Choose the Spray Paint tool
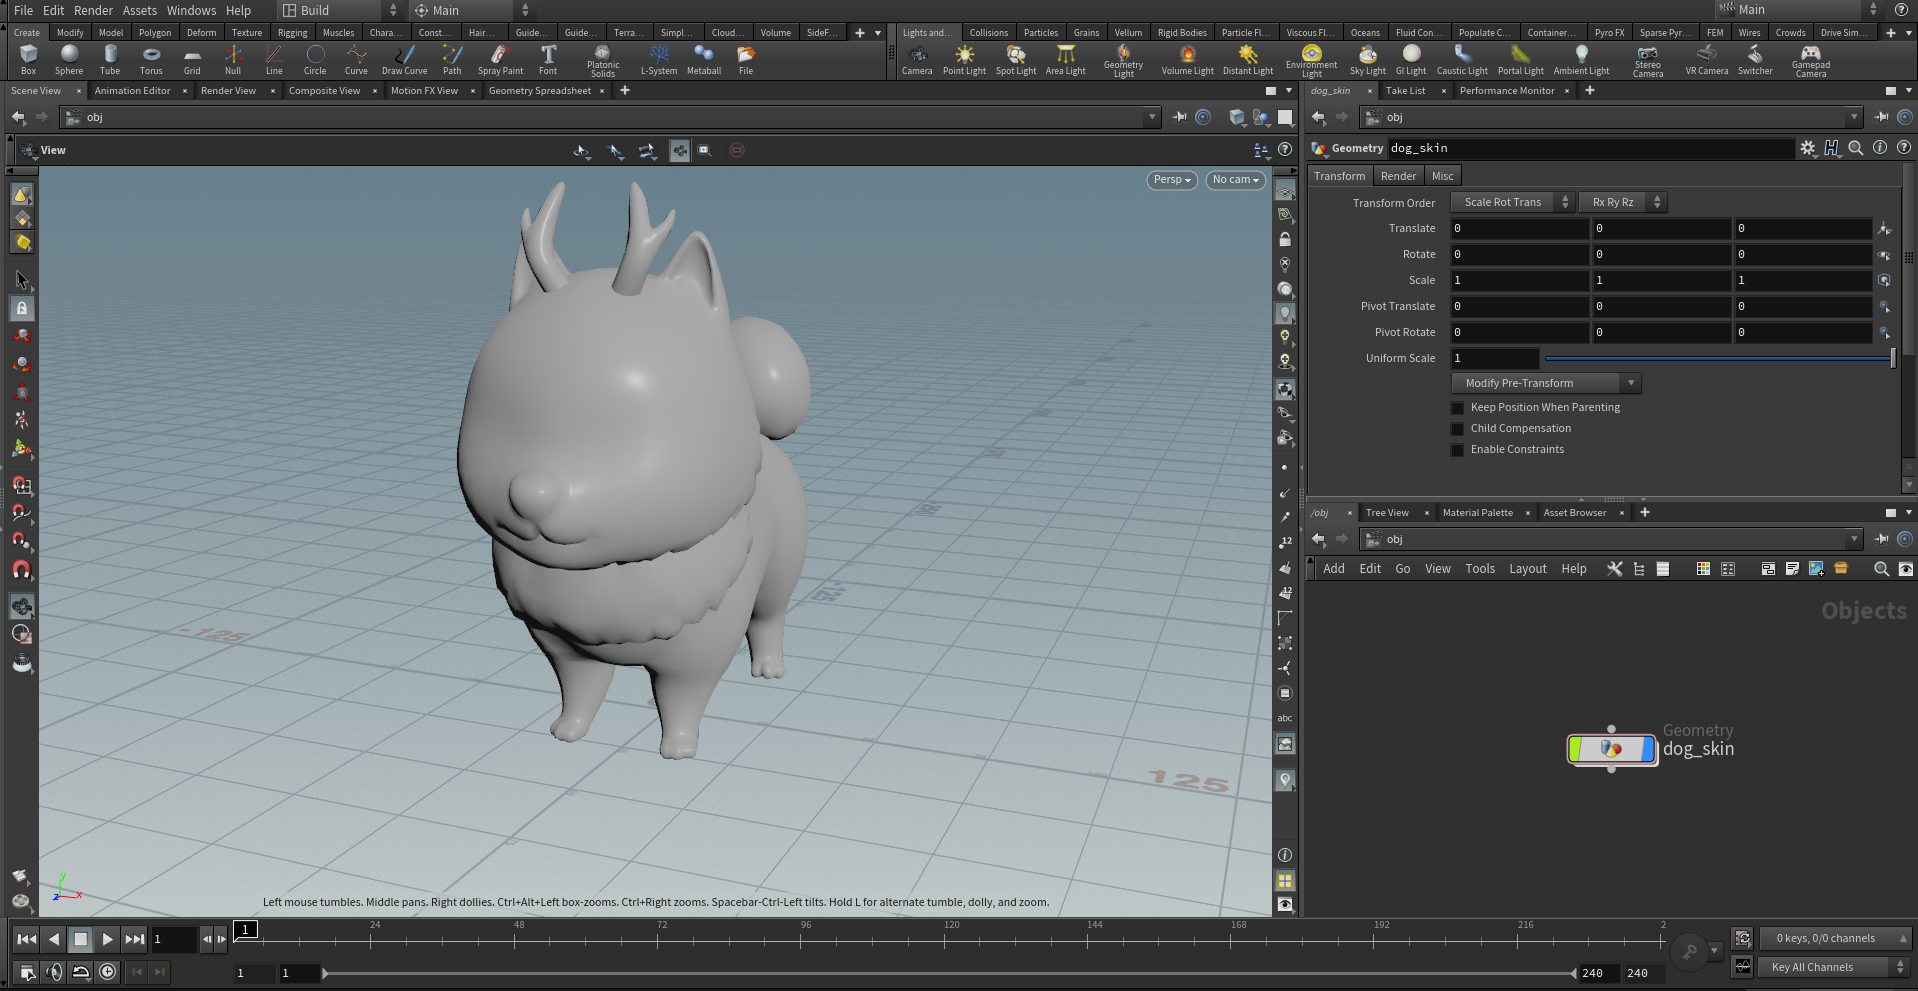This screenshot has height=991, width=1918. pos(500,59)
